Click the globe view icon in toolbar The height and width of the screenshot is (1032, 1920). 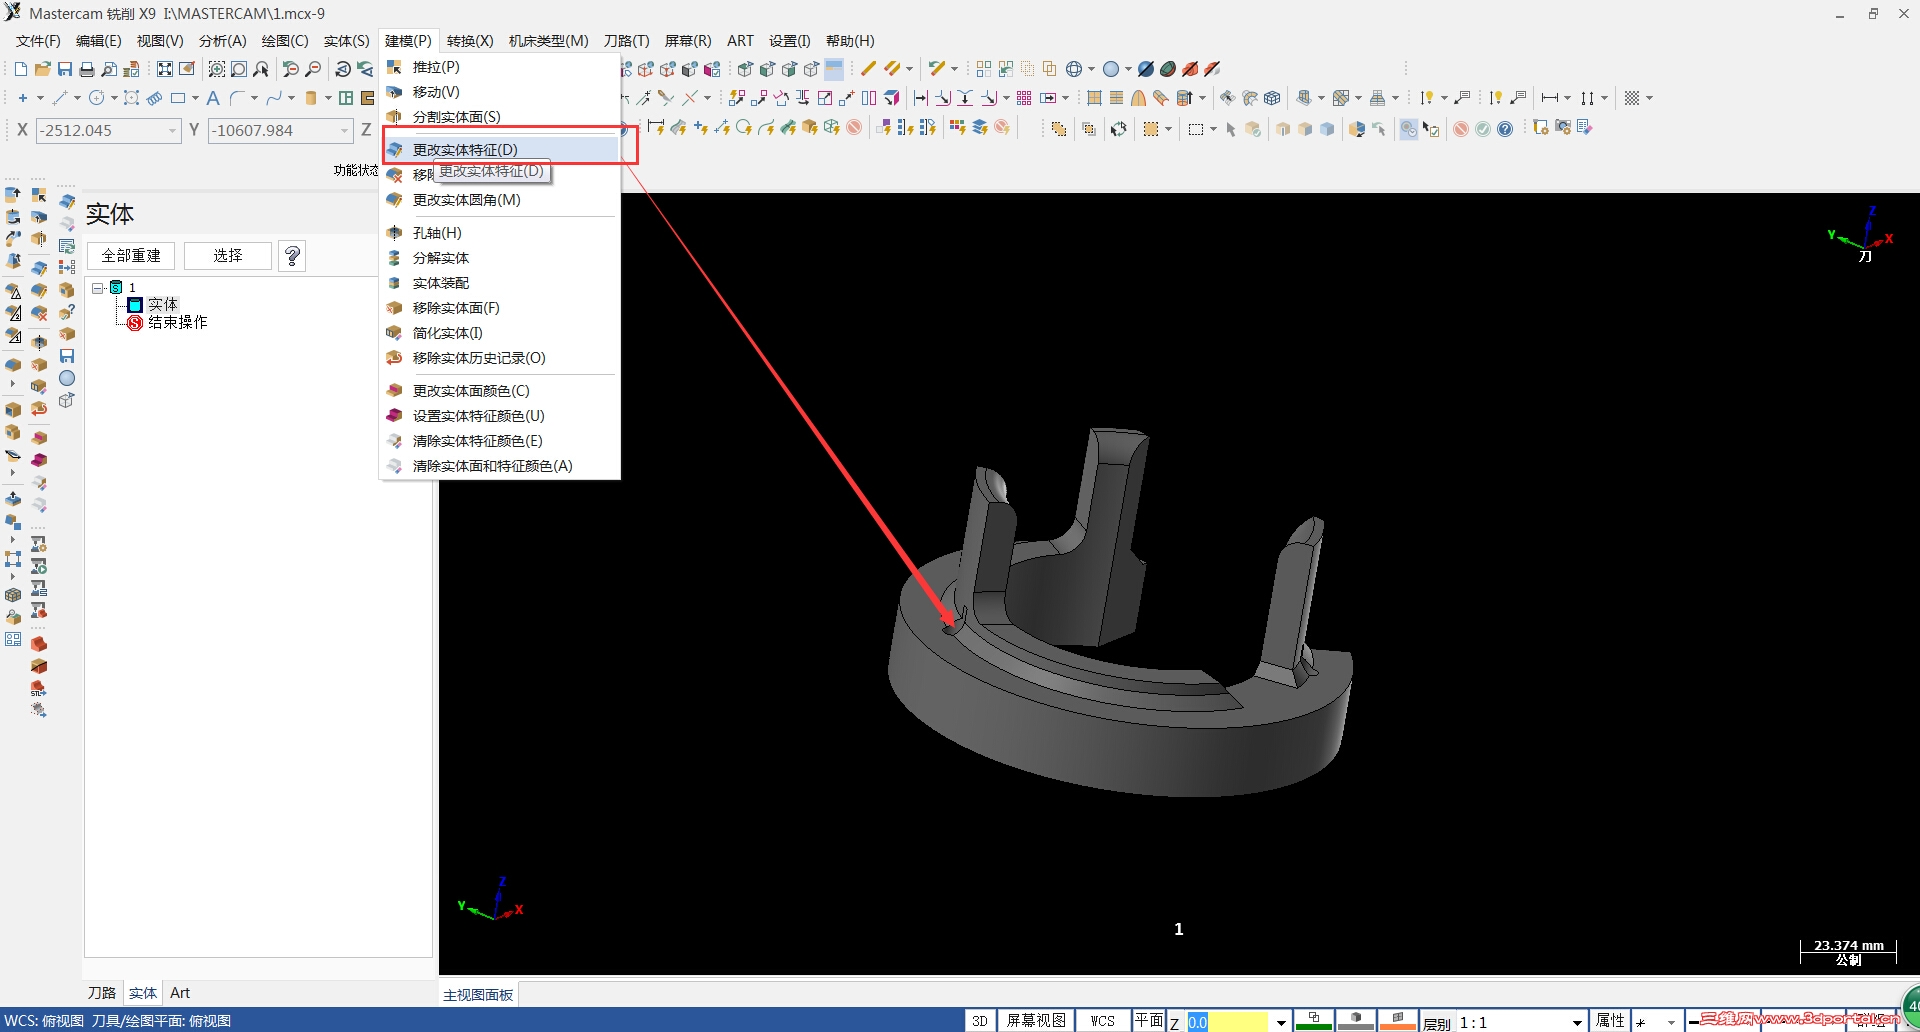click(x=1074, y=69)
